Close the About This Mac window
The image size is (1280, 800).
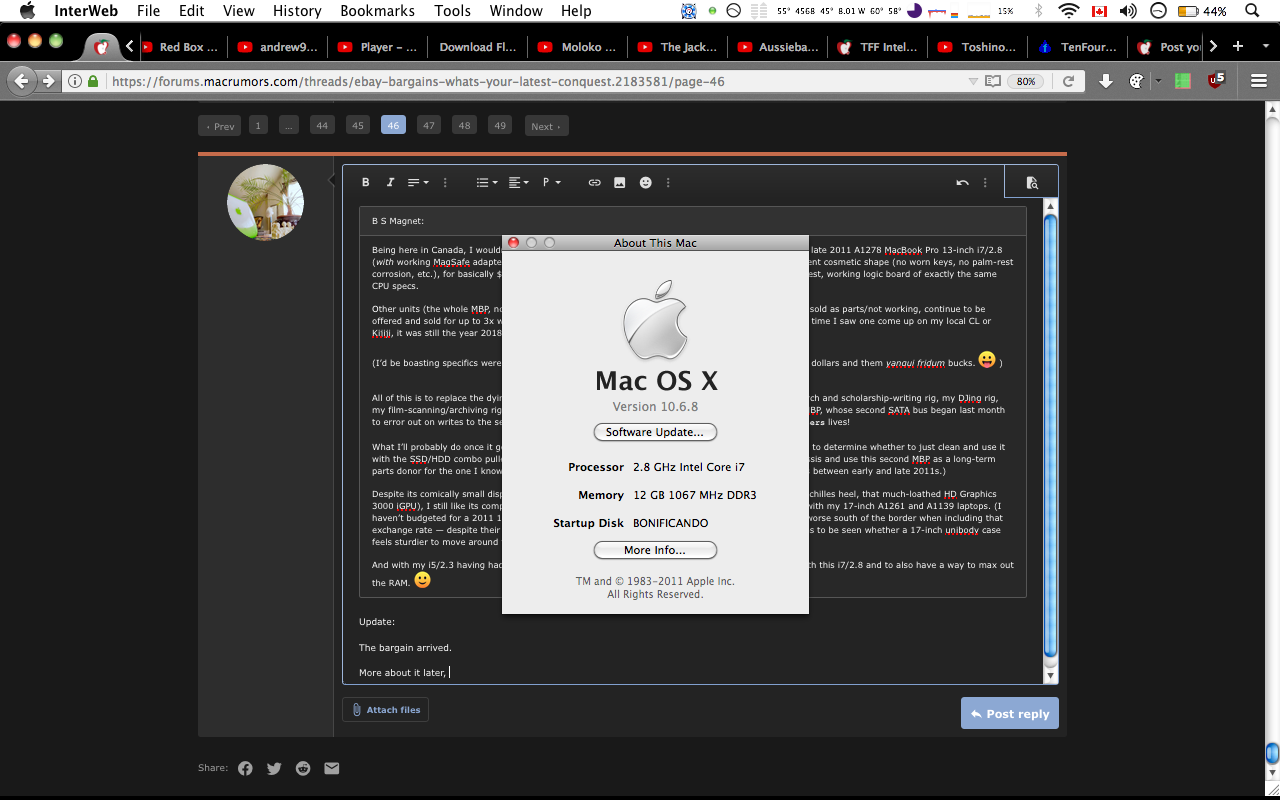pyautogui.click(x=514, y=243)
